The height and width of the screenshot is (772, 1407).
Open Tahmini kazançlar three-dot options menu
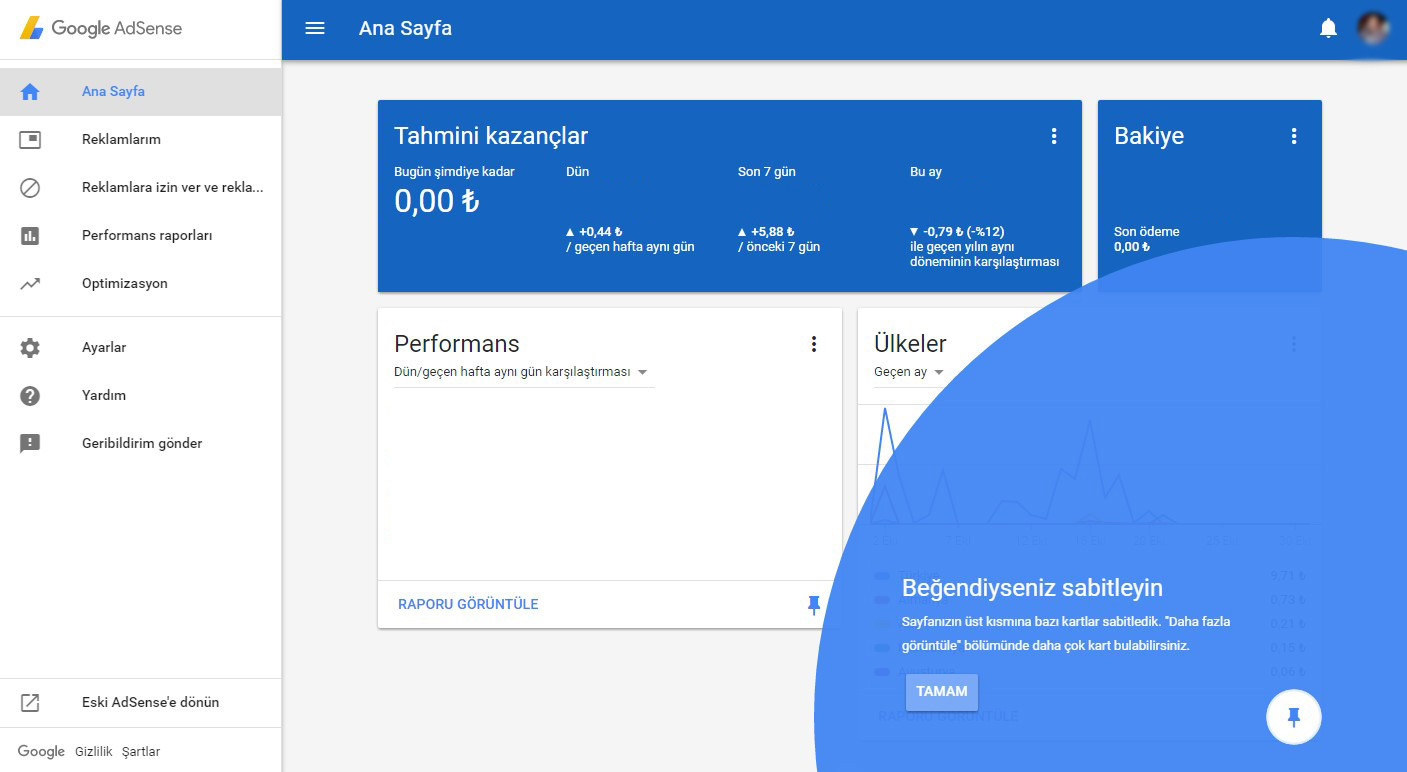click(1053, 136)
